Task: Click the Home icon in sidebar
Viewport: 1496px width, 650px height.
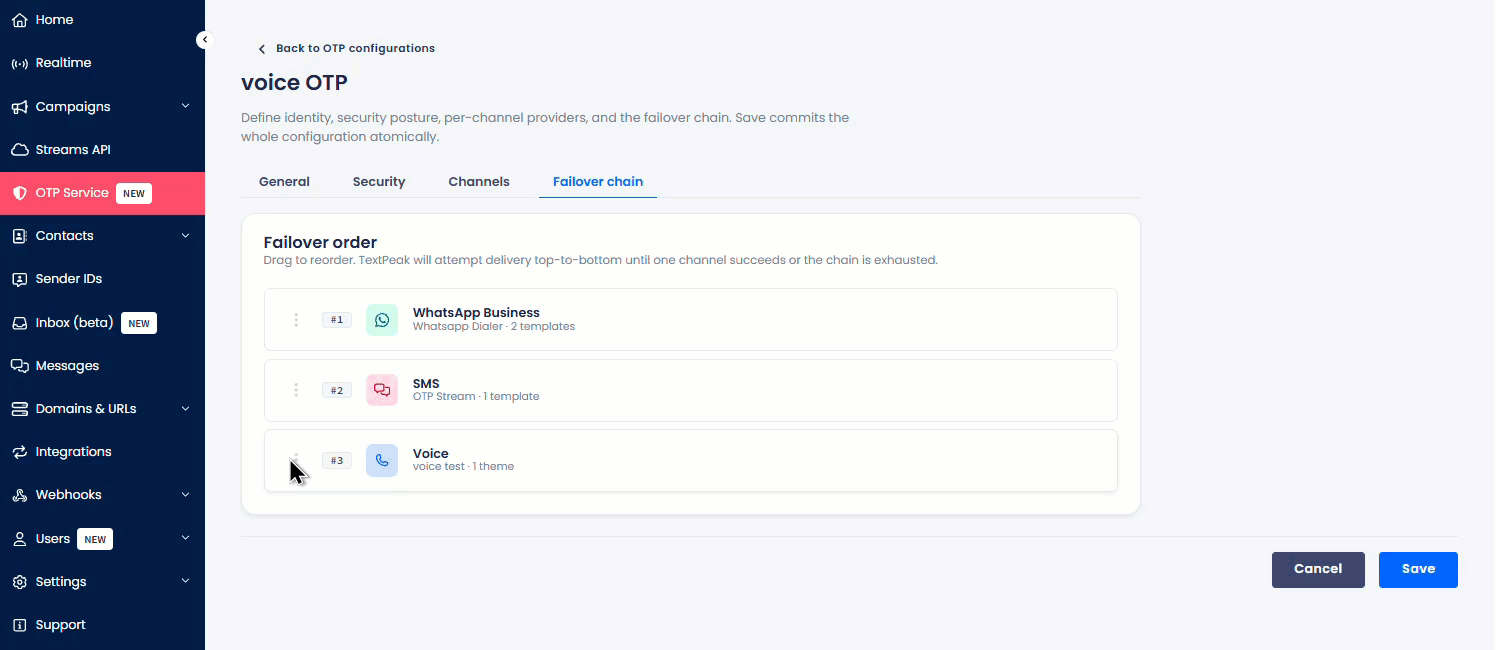Action: 19,20
